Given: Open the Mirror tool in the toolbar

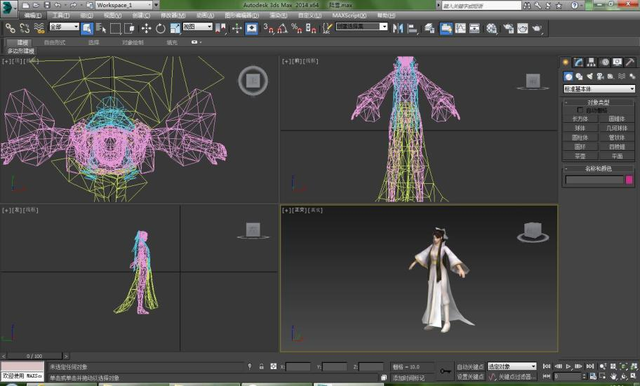Looking at the screenshot, I should [398, 28].
